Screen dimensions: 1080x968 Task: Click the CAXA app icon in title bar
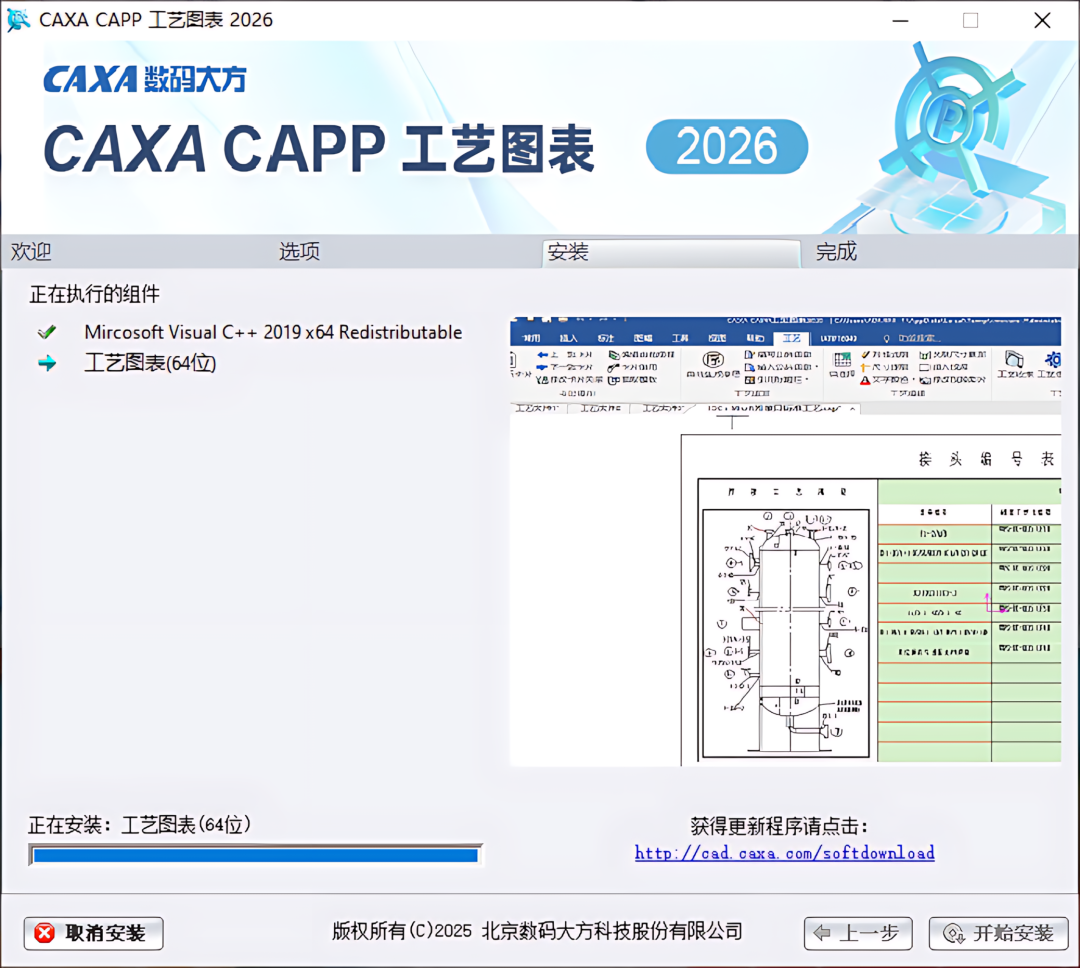tap(18, 19)
